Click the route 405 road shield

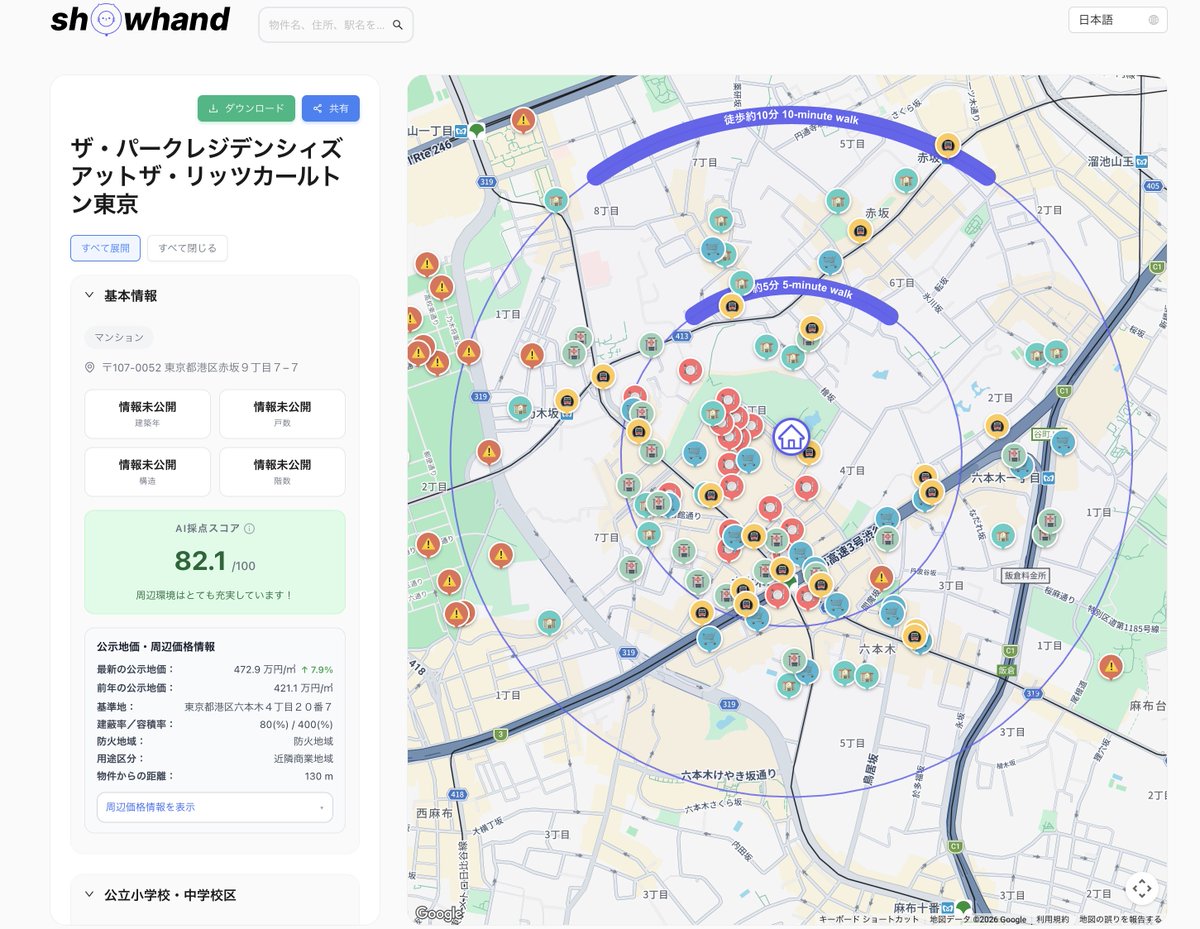click(x=1155, y=186)
